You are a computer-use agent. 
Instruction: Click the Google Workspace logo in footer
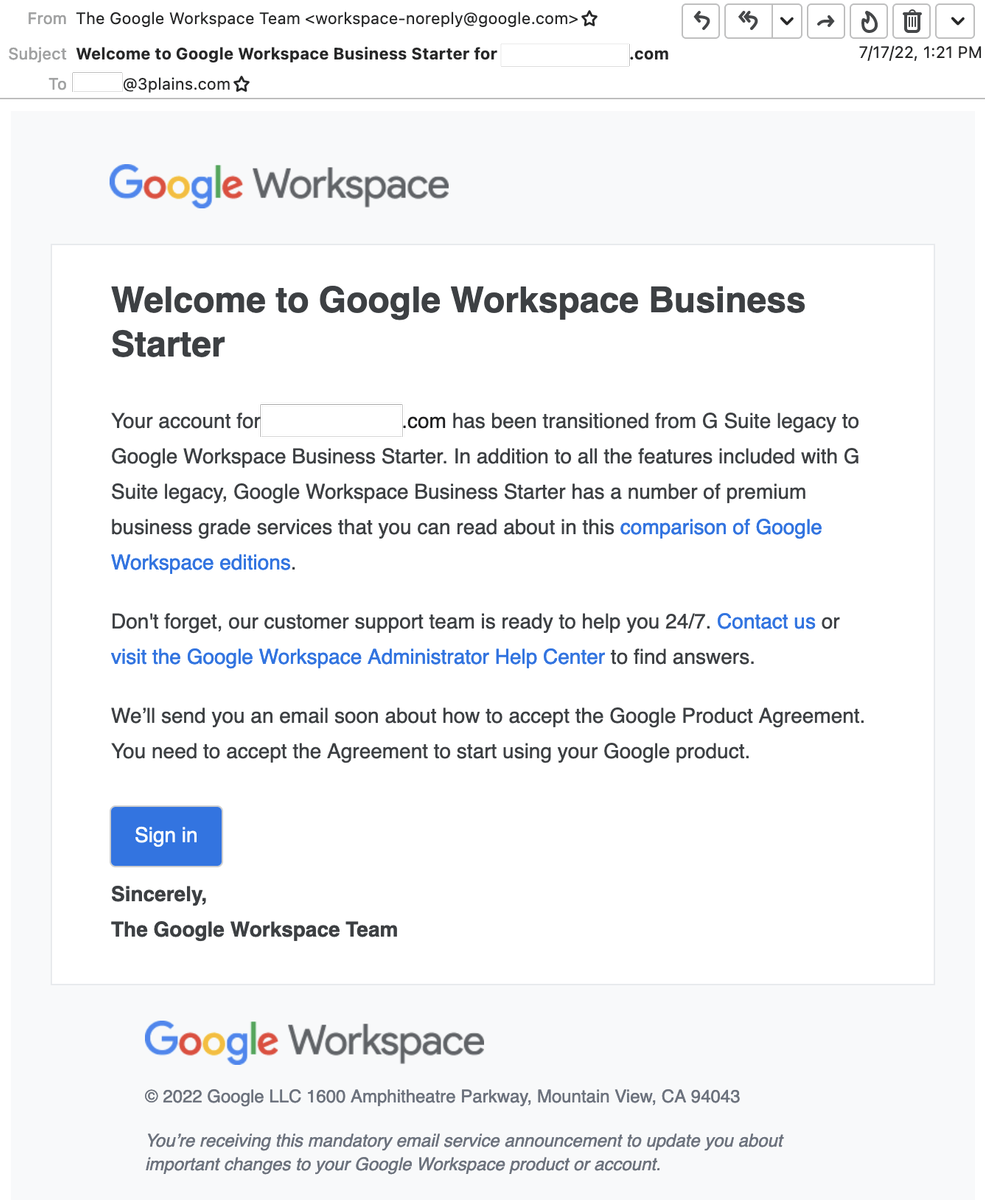(x=314, y=1042)
